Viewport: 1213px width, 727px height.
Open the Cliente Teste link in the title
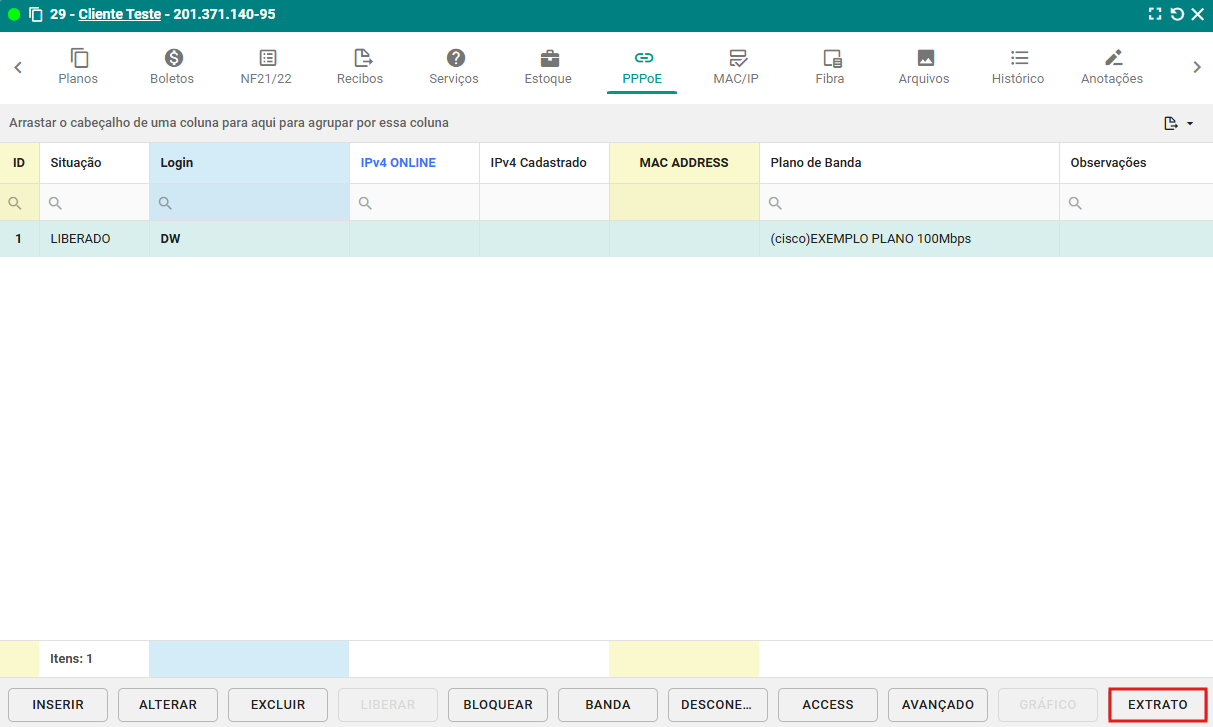point(120,15)
